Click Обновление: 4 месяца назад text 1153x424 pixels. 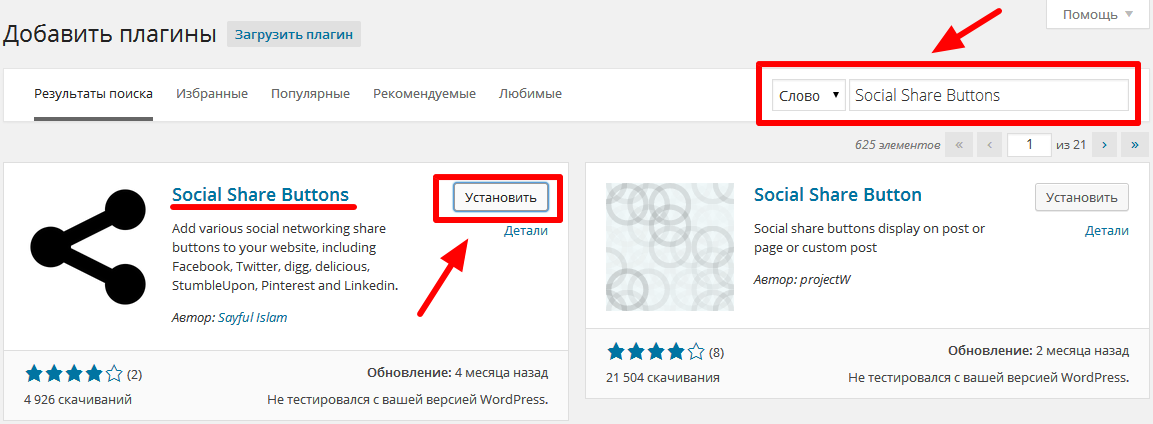pos(457,373)
